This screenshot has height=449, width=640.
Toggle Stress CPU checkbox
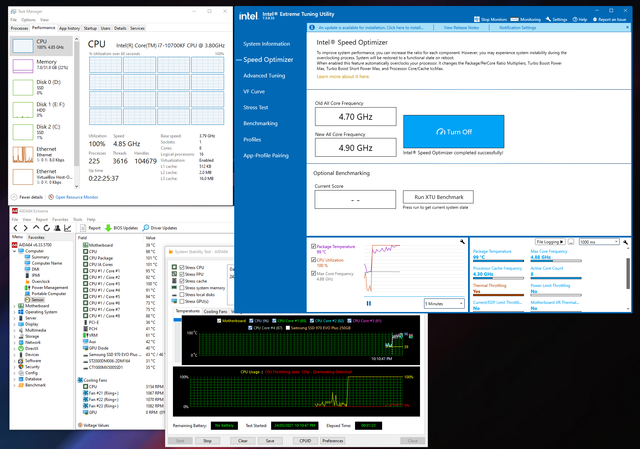[182, 267]
